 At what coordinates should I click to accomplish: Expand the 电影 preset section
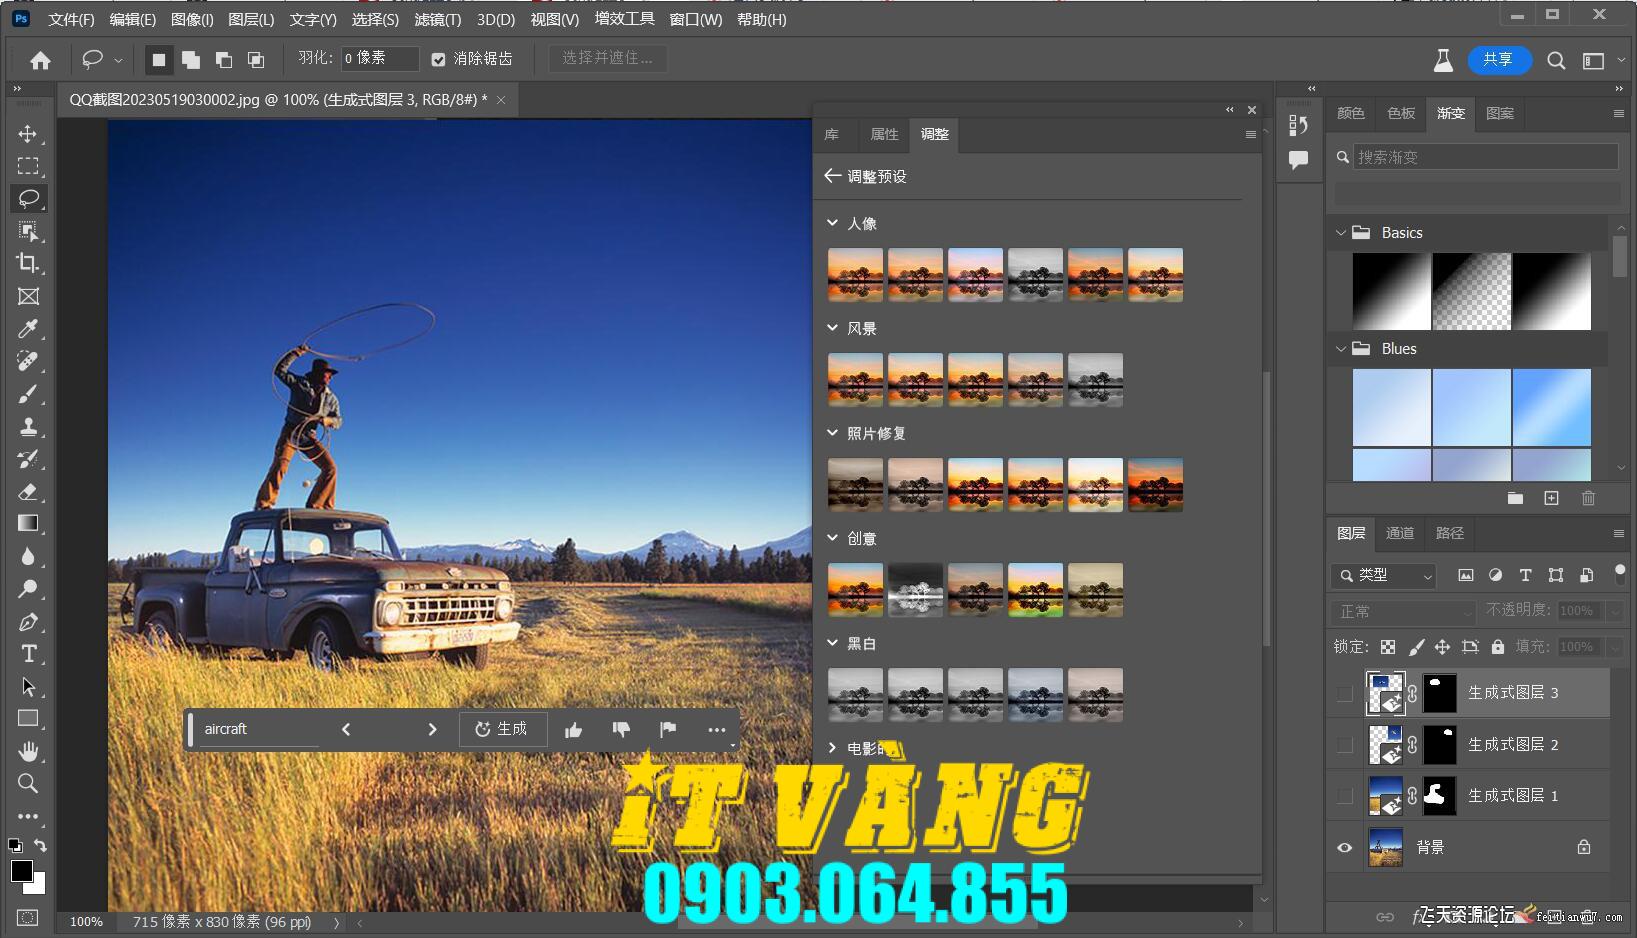pyautogui.click(x=832, y=747)
